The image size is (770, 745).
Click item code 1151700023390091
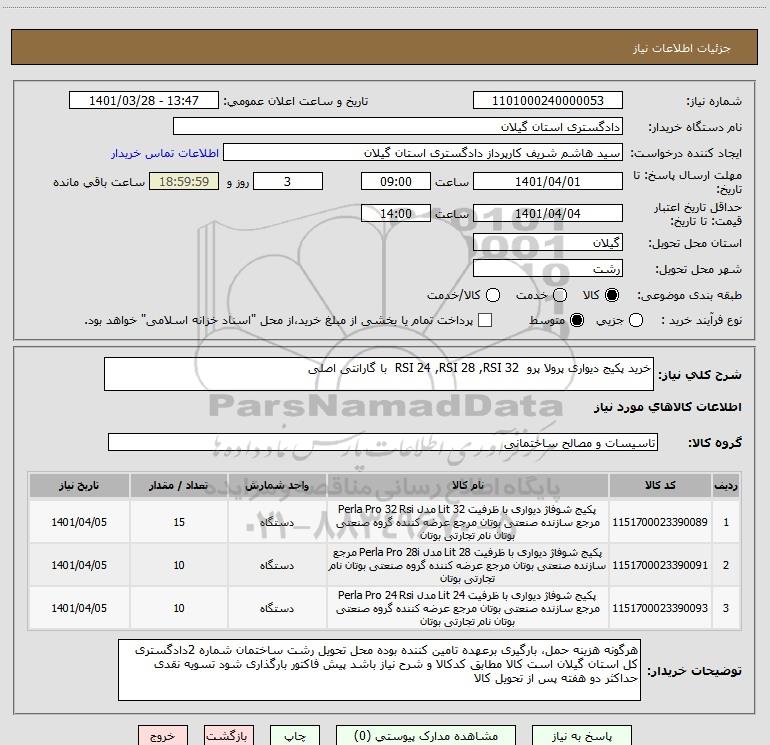(660, 565)
